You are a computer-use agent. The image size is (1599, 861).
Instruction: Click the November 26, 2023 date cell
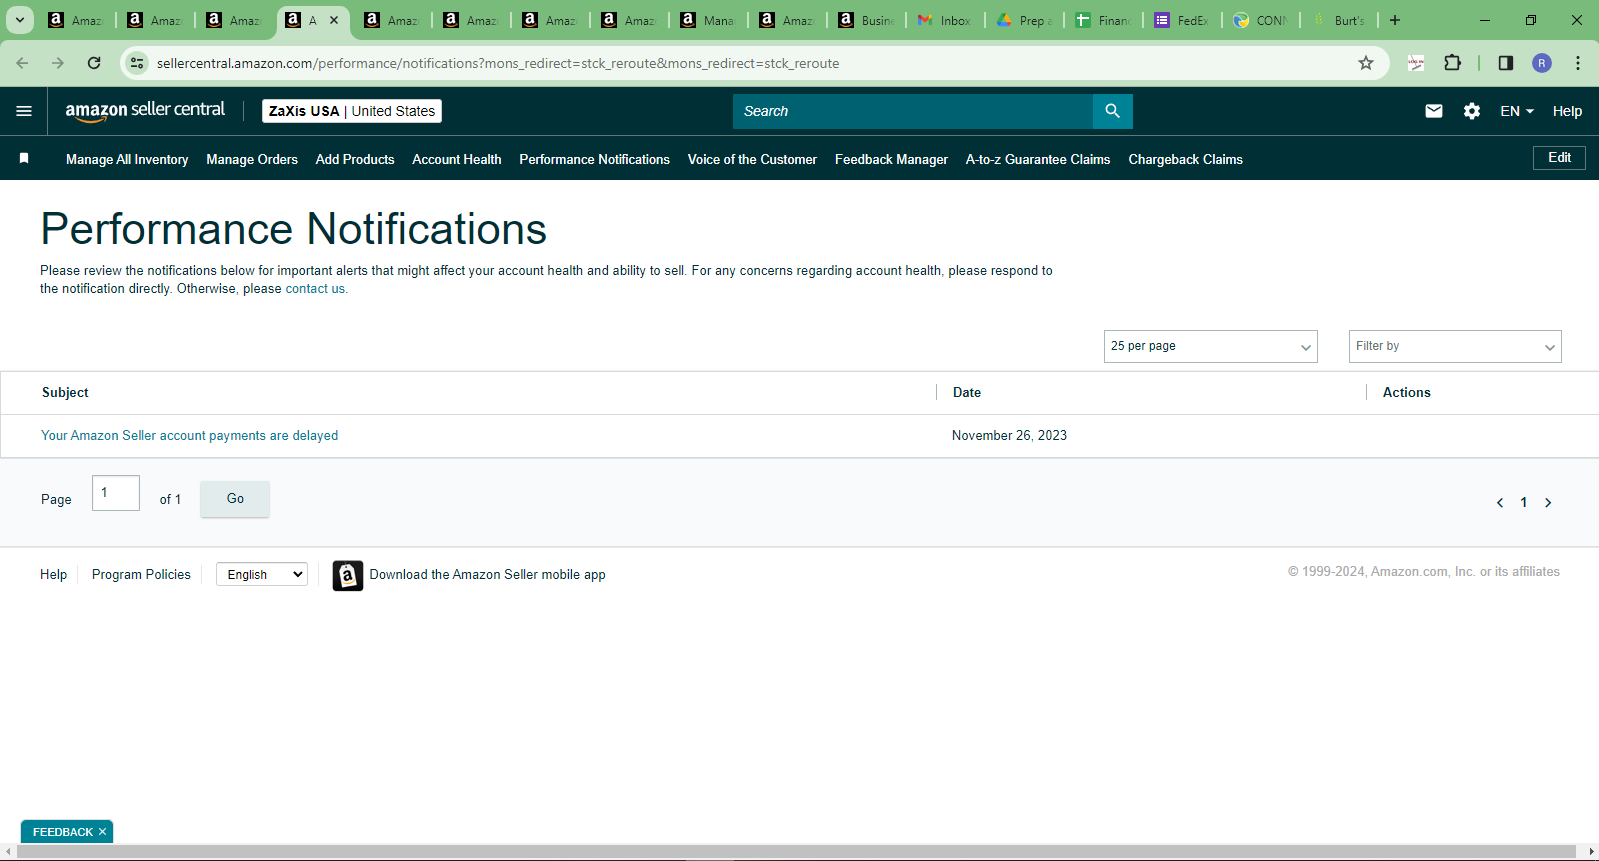(x=1009, y=436)
